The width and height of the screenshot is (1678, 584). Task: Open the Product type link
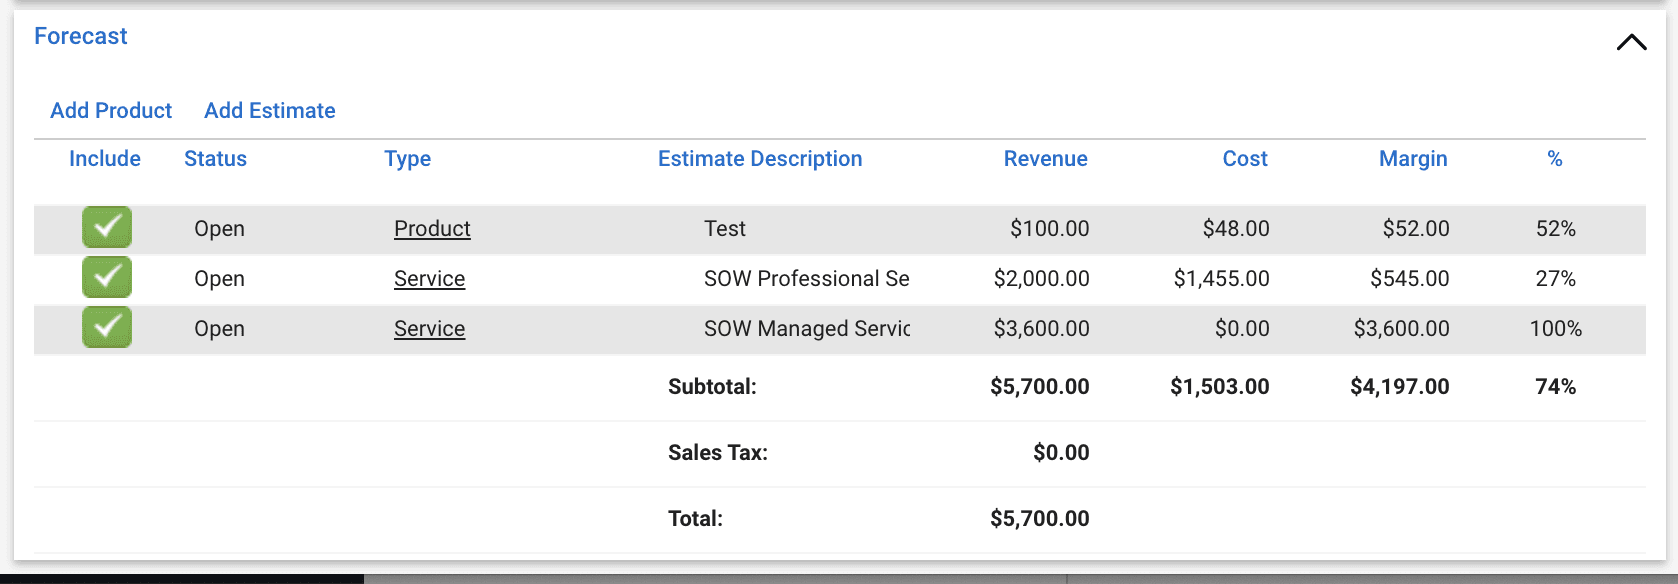[432, 228]
